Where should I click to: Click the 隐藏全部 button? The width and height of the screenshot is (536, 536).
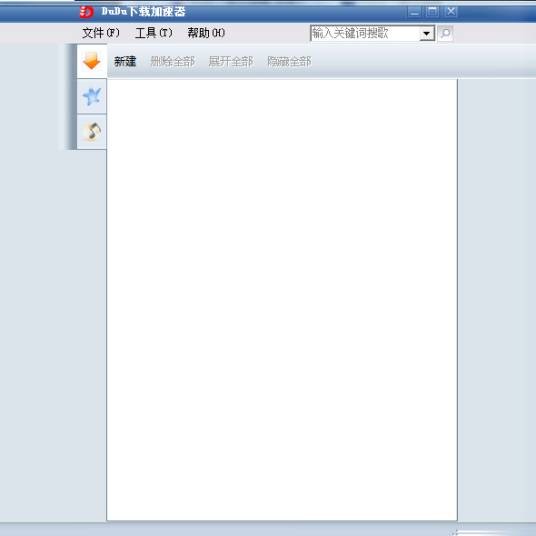tap(289, 62)
